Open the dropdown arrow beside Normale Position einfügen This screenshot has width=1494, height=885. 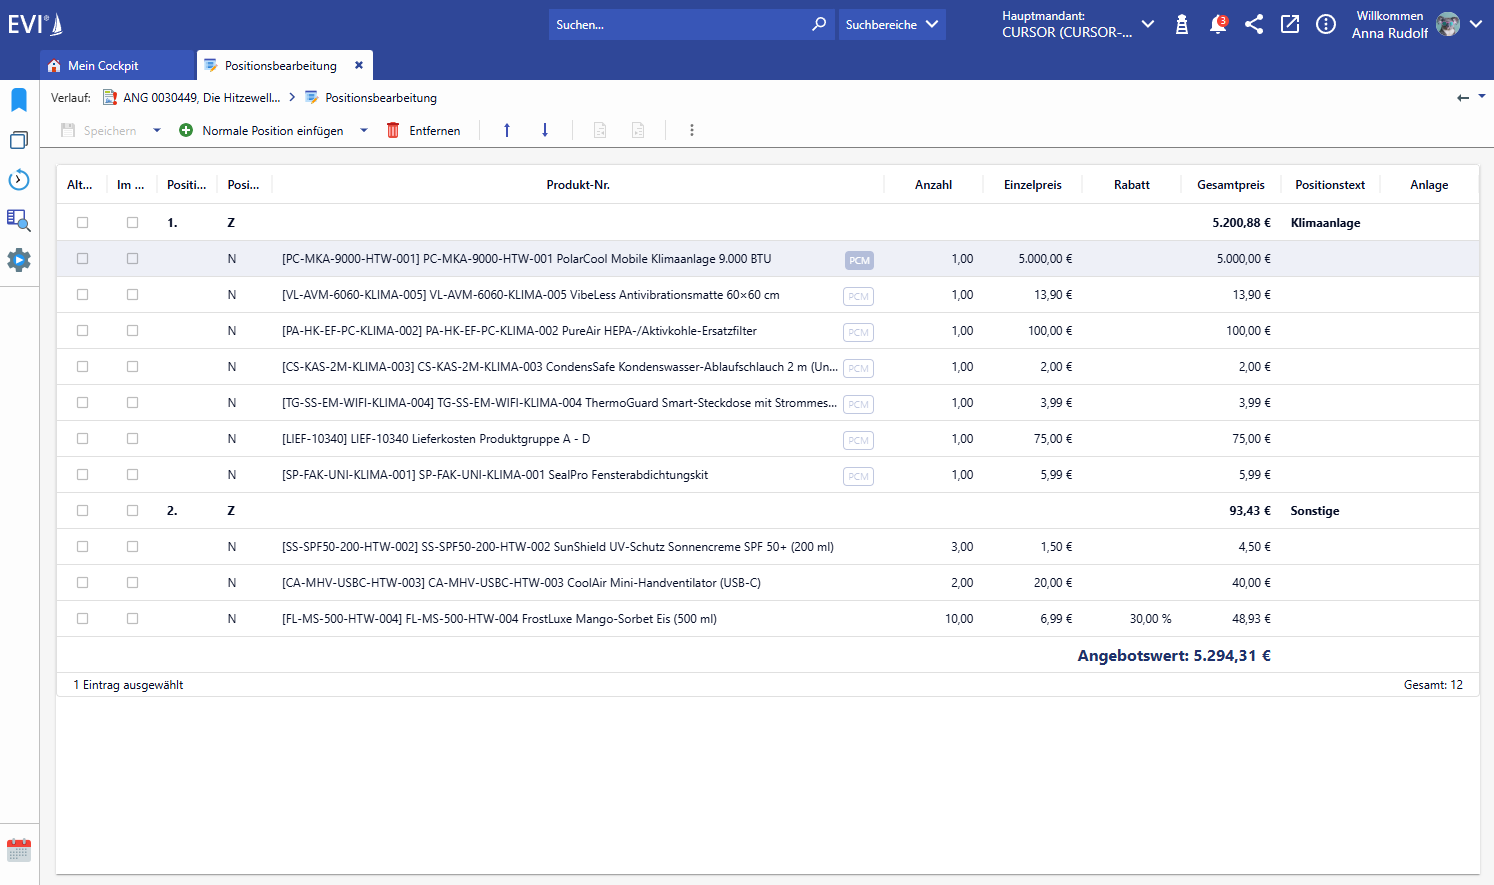point(364,130)
